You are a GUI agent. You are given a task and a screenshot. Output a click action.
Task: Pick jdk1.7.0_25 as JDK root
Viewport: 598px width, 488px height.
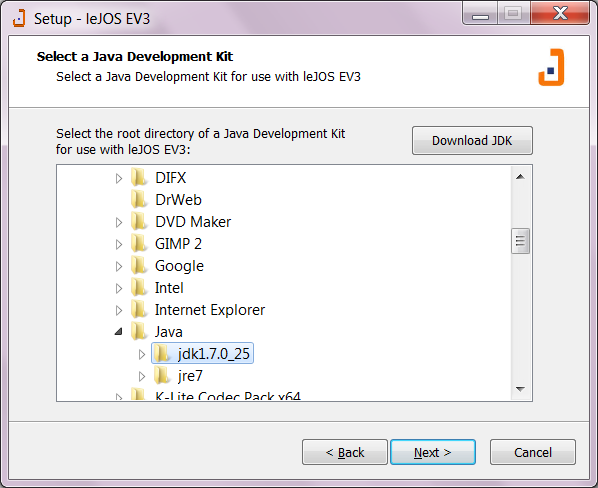(x=214, y=354)
